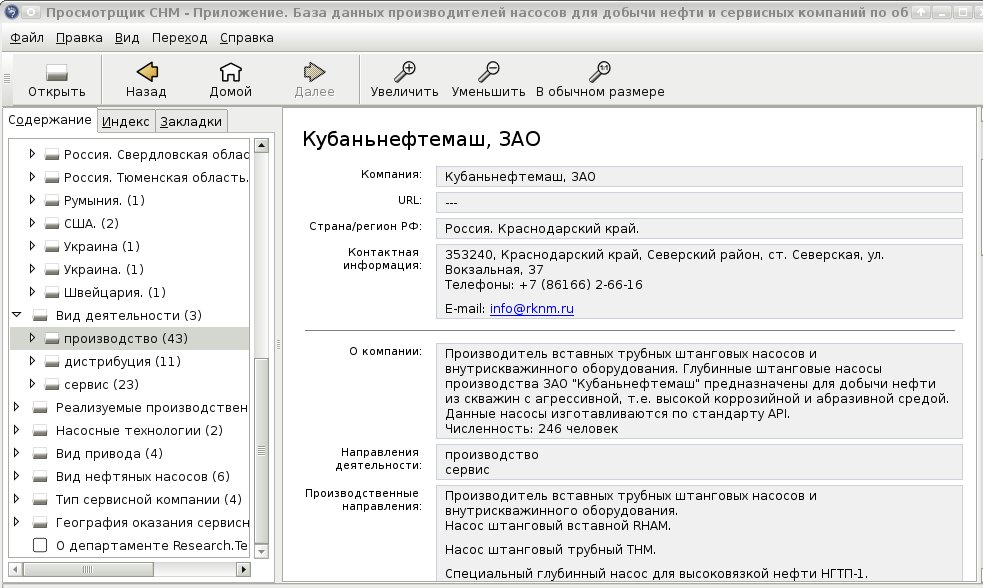Viewport: 983px width, 588px height.
Task: Select Вид нефтяных насосов (6) entry
Action: 143,477
